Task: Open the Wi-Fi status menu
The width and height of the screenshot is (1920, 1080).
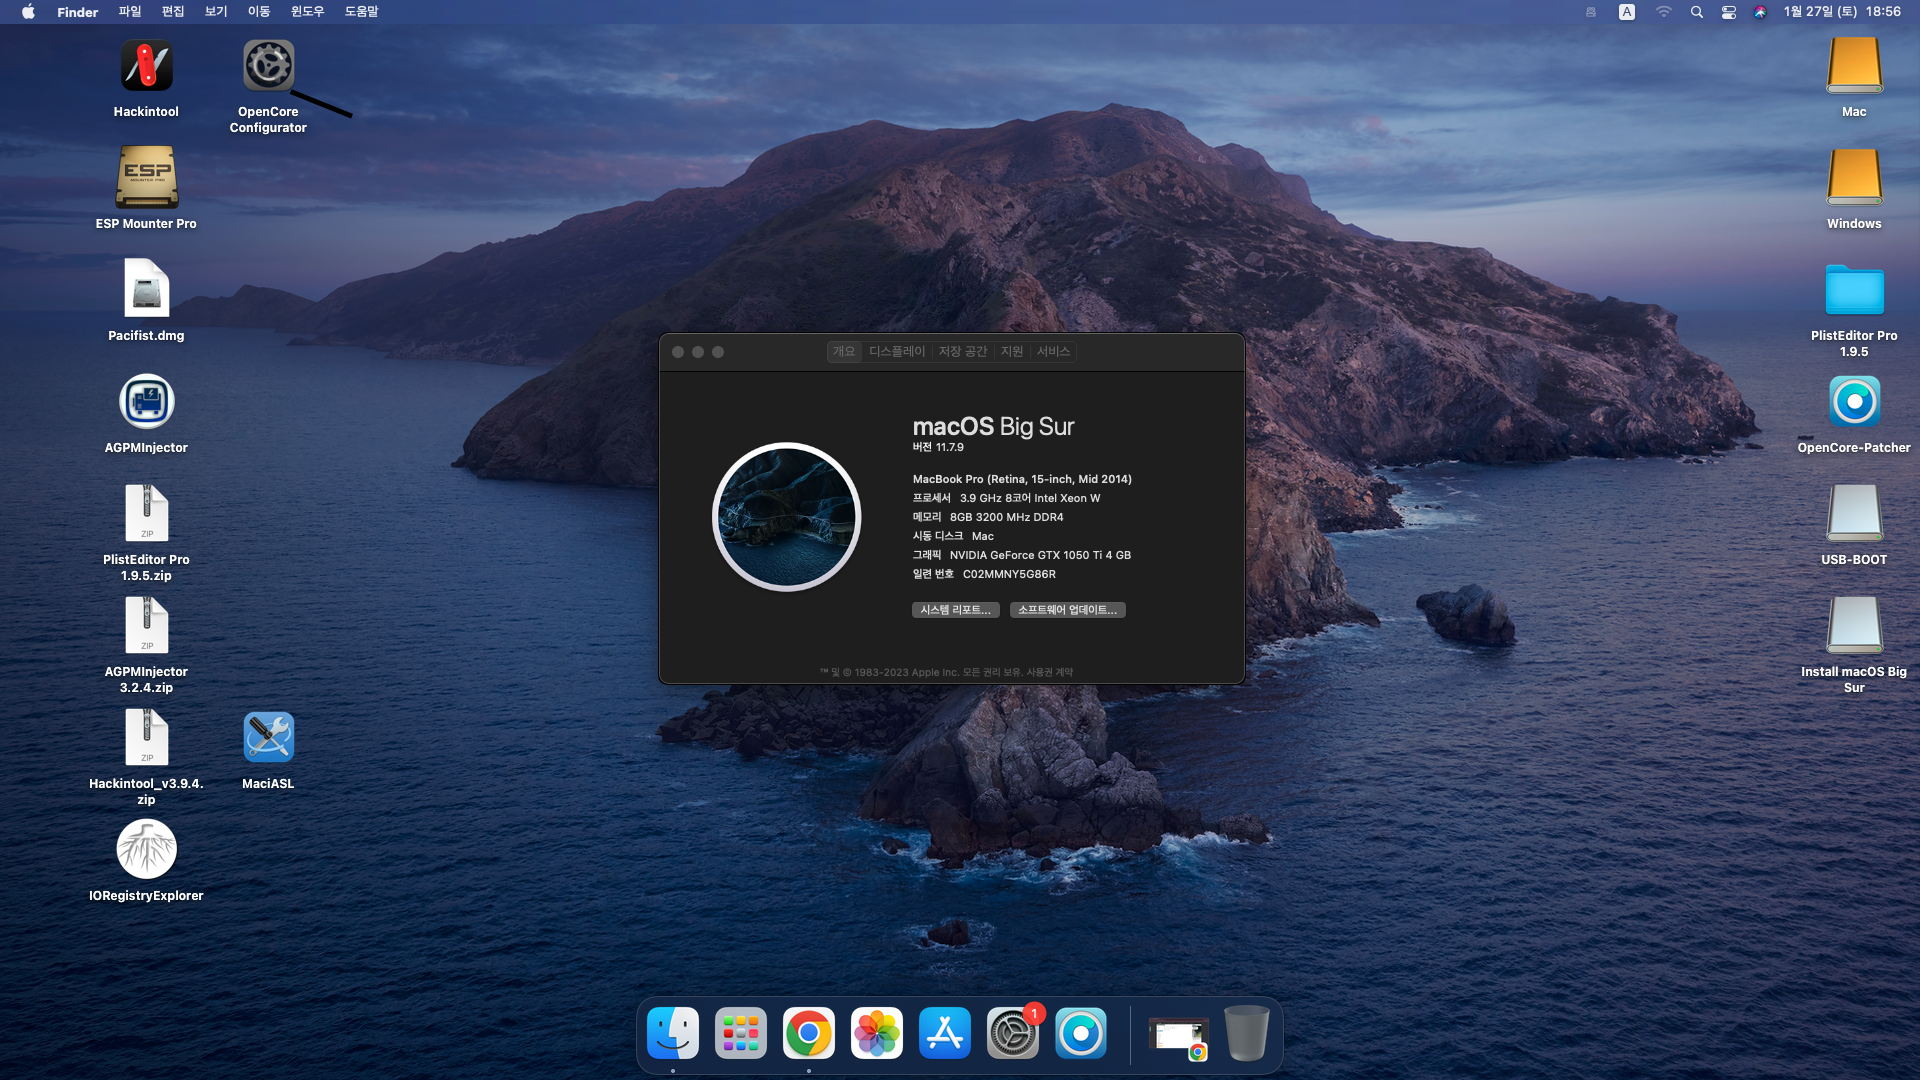Action: (x=1663, y=12)
